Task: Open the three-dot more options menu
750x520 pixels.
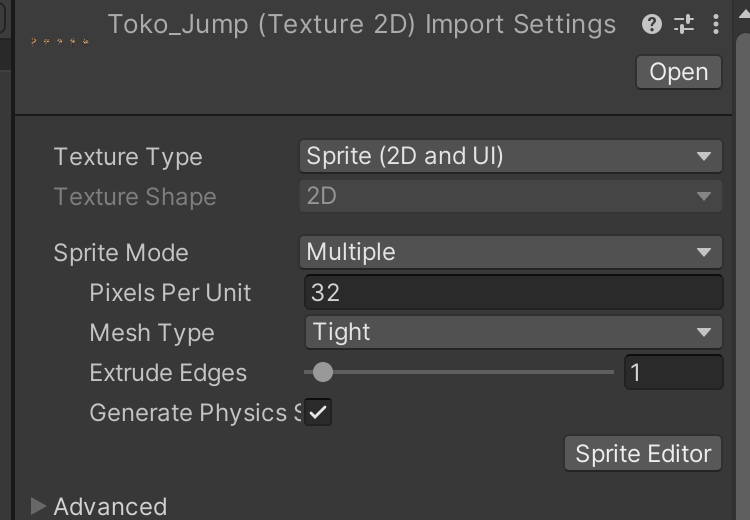Action: (x=716, y=24)
